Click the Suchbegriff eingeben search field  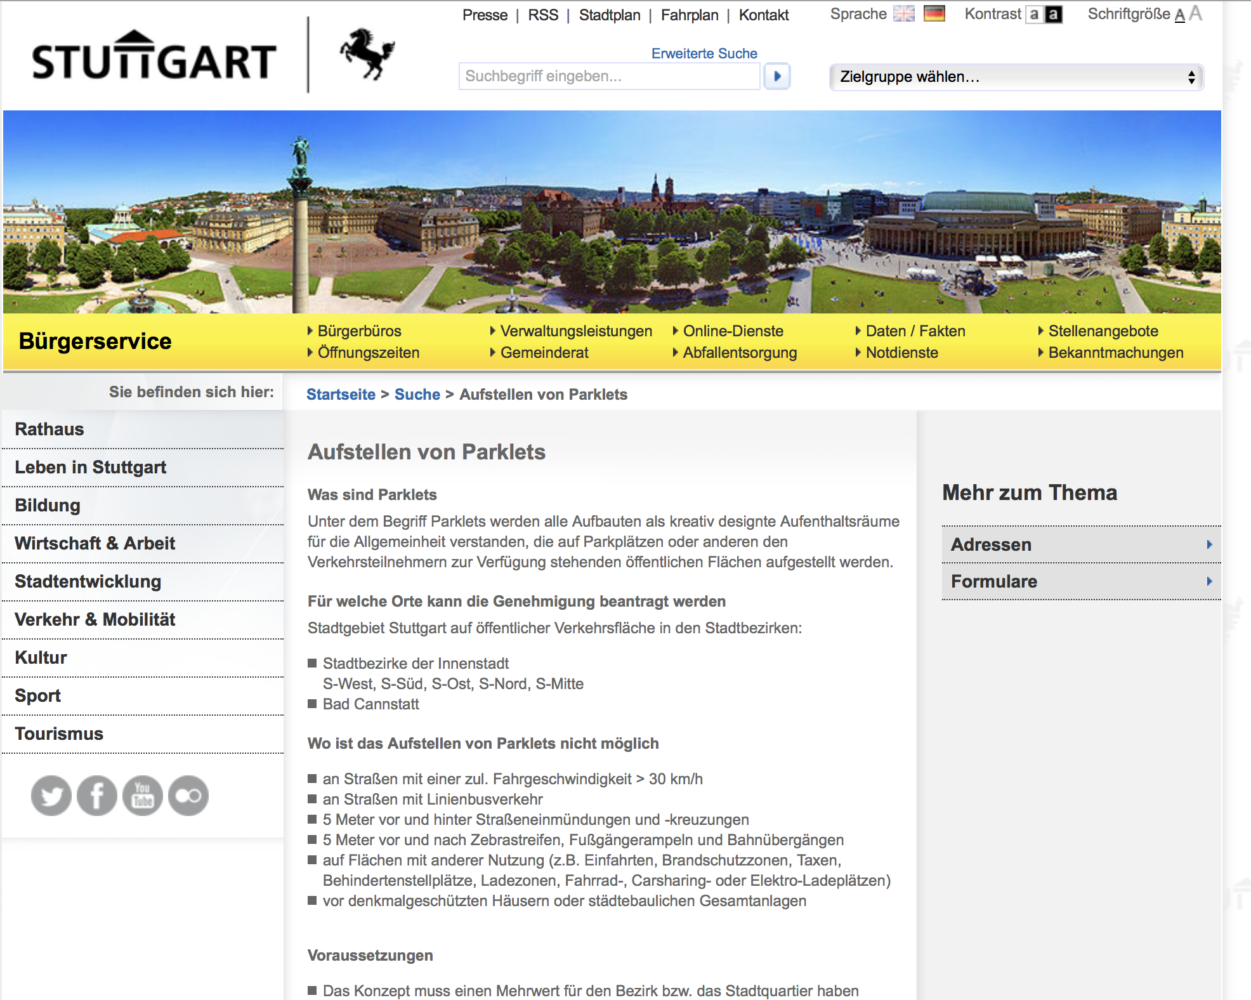[609, 76]
